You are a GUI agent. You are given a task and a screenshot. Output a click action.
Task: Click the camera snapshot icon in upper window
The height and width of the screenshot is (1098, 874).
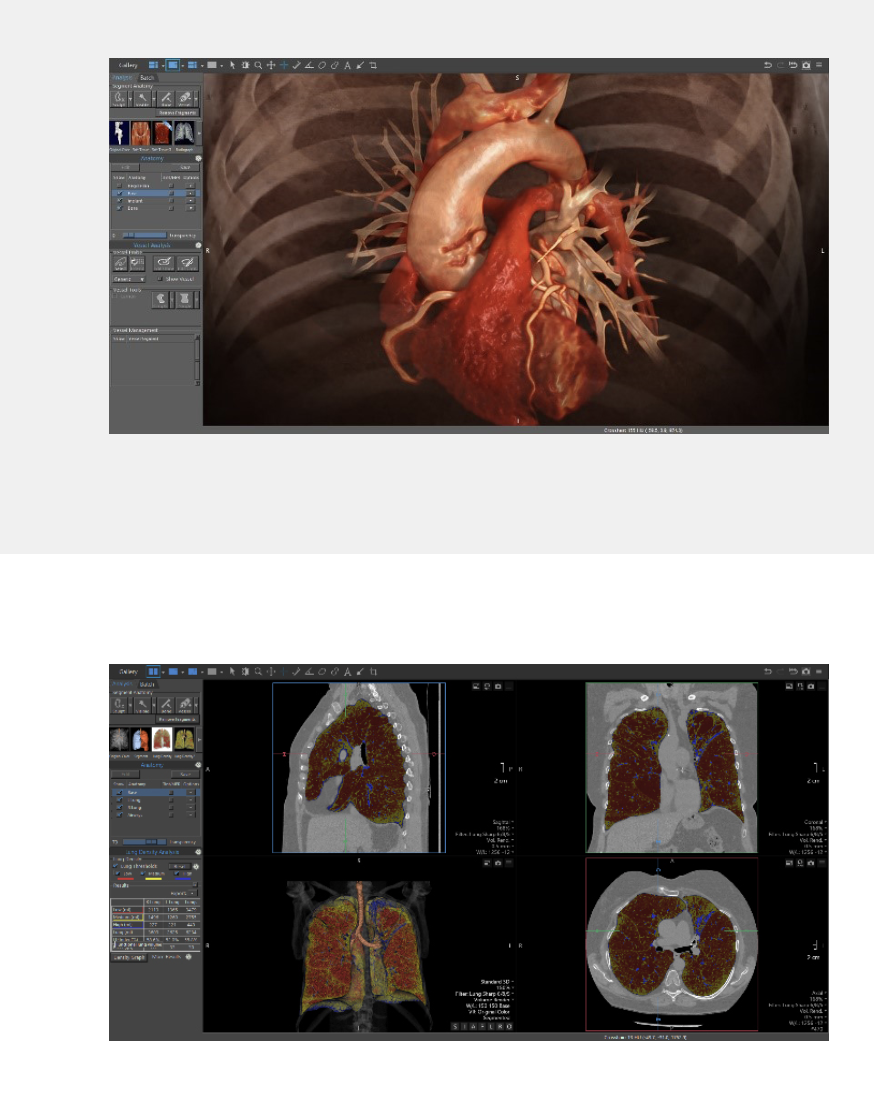tap(805, 65)
